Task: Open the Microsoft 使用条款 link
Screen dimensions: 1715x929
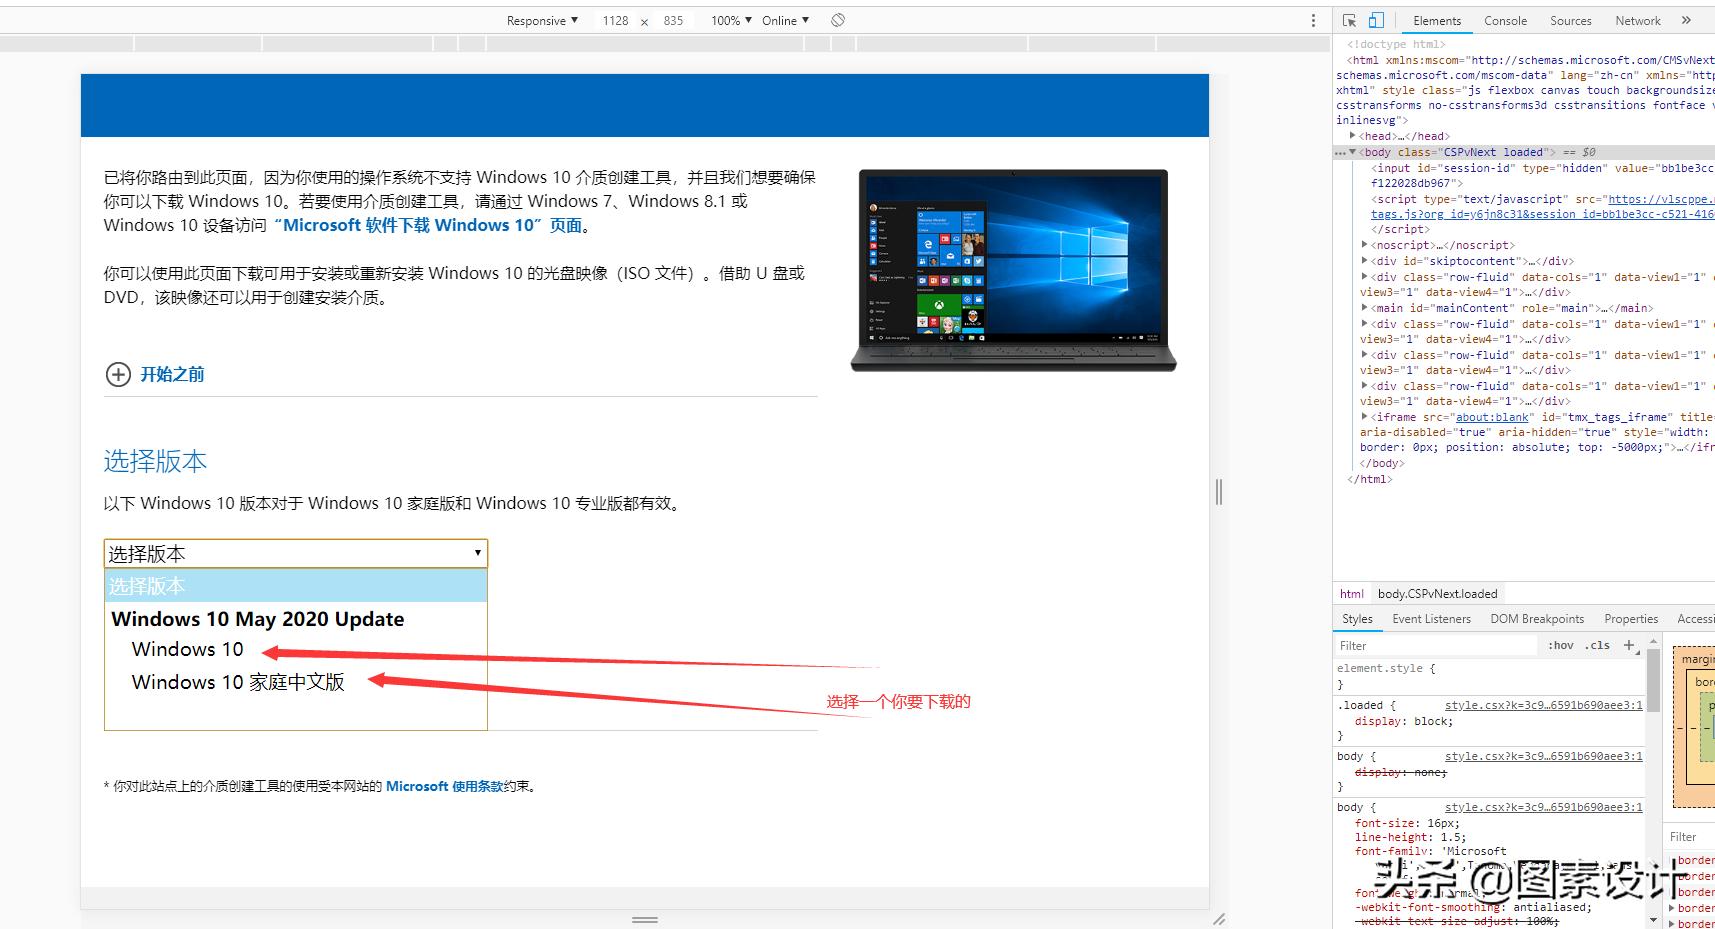Action: 445,787
